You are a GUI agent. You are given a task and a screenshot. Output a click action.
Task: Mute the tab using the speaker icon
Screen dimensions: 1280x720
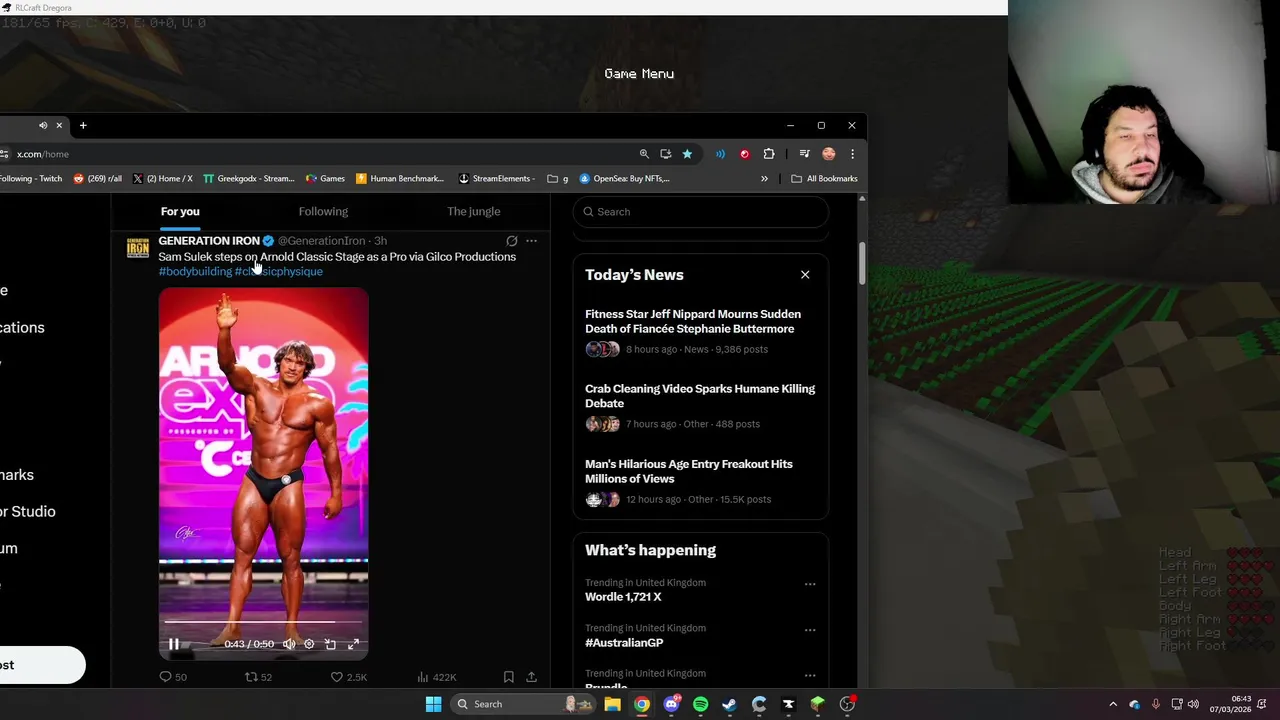(43, 125)
